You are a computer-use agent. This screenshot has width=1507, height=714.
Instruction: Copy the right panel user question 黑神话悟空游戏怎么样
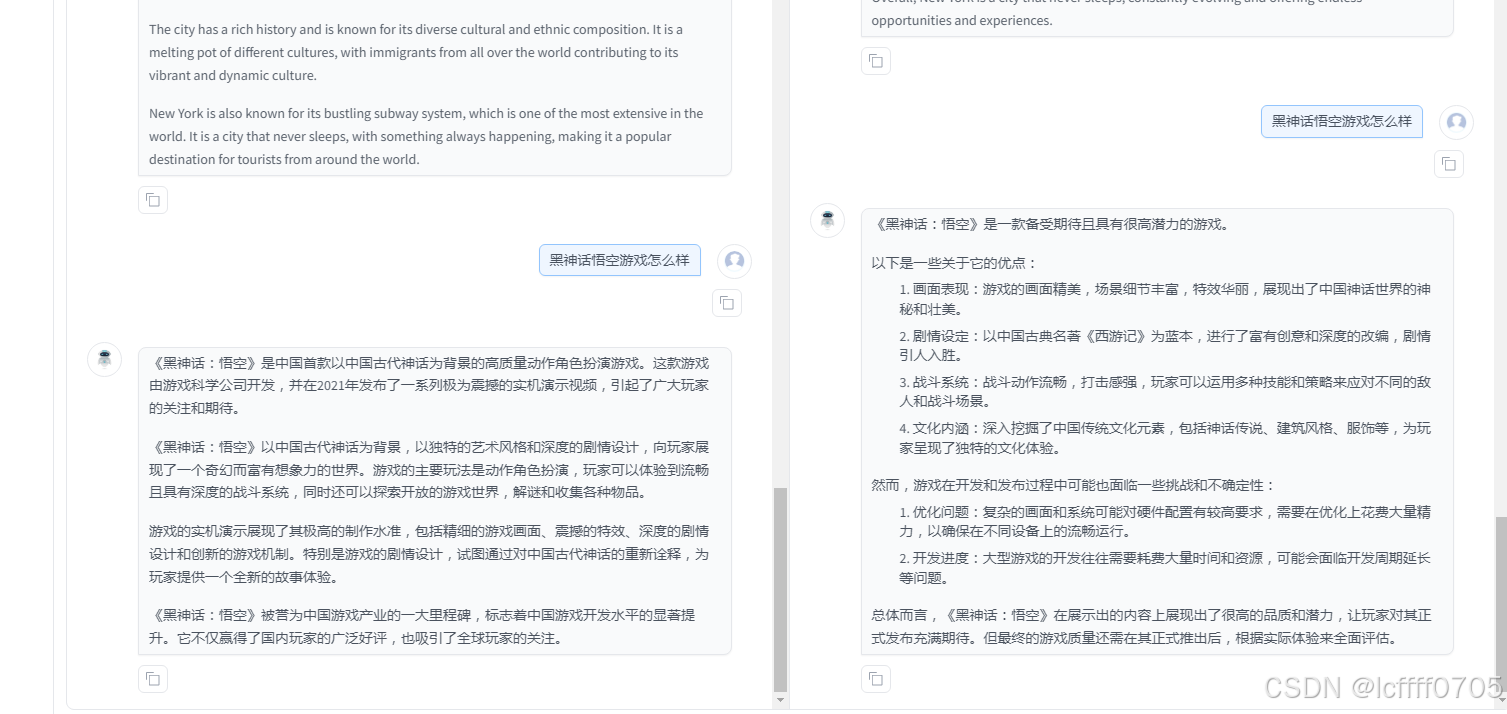pos(1449,164)
